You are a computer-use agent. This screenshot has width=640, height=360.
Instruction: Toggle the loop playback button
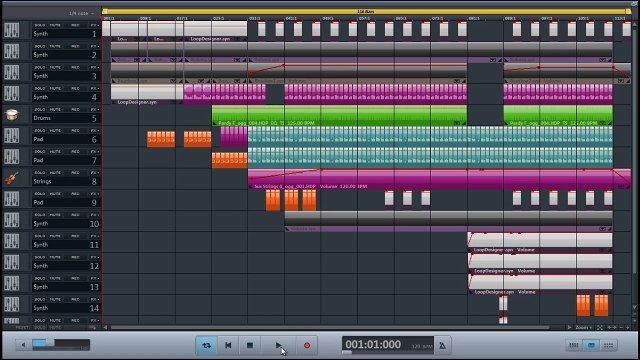(x=207, y=345)
